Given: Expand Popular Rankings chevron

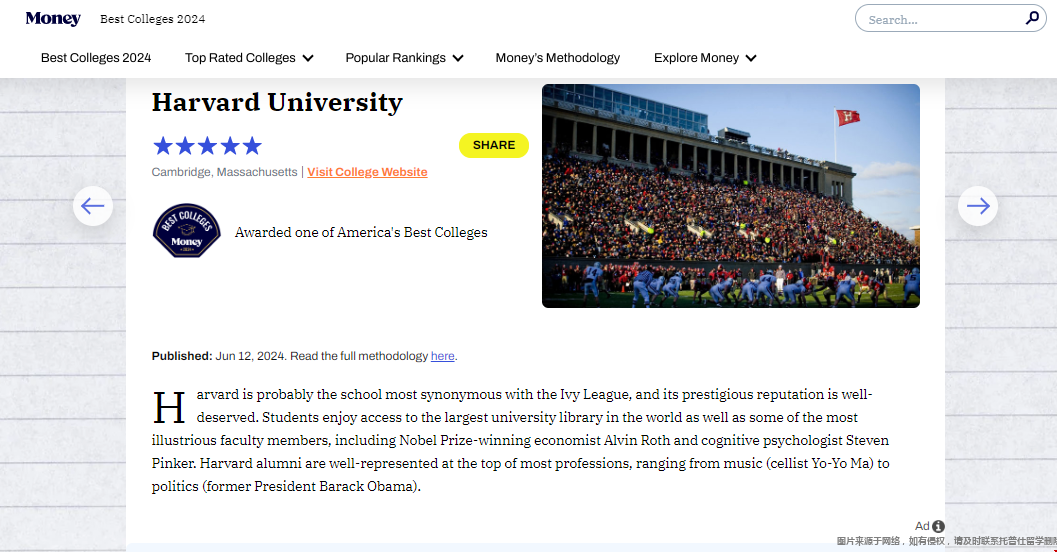Looking at the screenshot, I should coord(458,59).
